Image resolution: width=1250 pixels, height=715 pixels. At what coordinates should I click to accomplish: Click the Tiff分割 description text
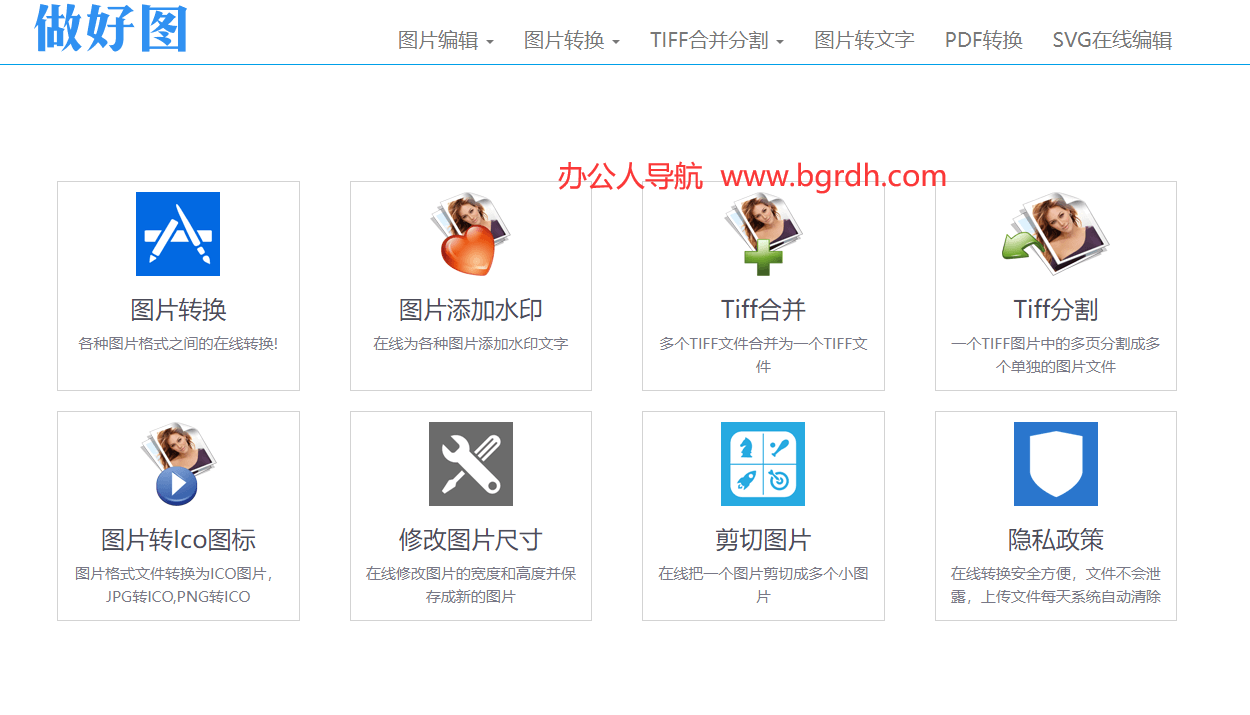(1055, 355)
